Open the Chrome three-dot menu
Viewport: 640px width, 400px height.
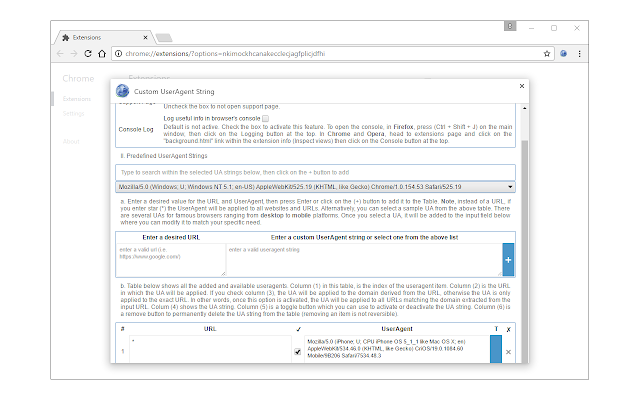coord(579,53)
